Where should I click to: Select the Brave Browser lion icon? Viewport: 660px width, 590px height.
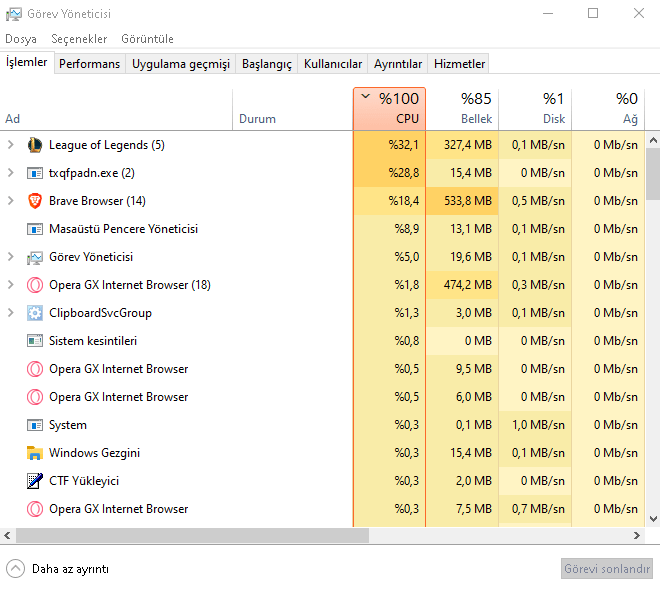35,201
